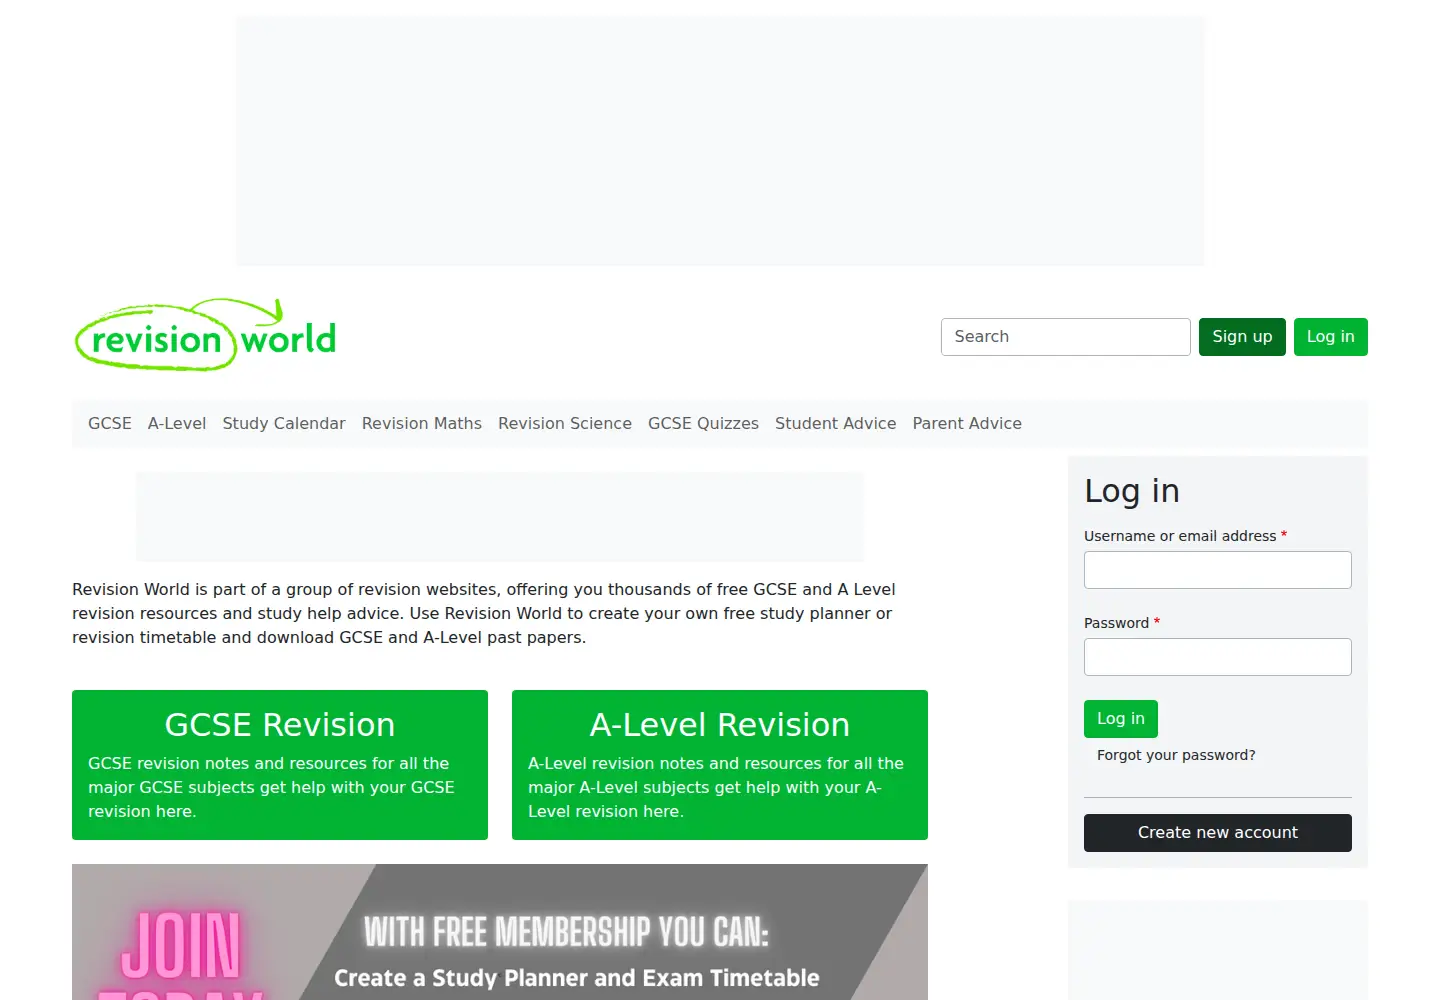Select the GCSE Revision green card
This screenshot has height=1000, width=1440.
[x=280, y=765]
